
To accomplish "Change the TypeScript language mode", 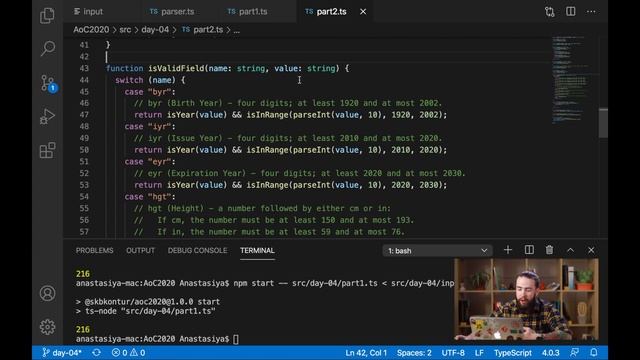I will (x=513, y=352).
